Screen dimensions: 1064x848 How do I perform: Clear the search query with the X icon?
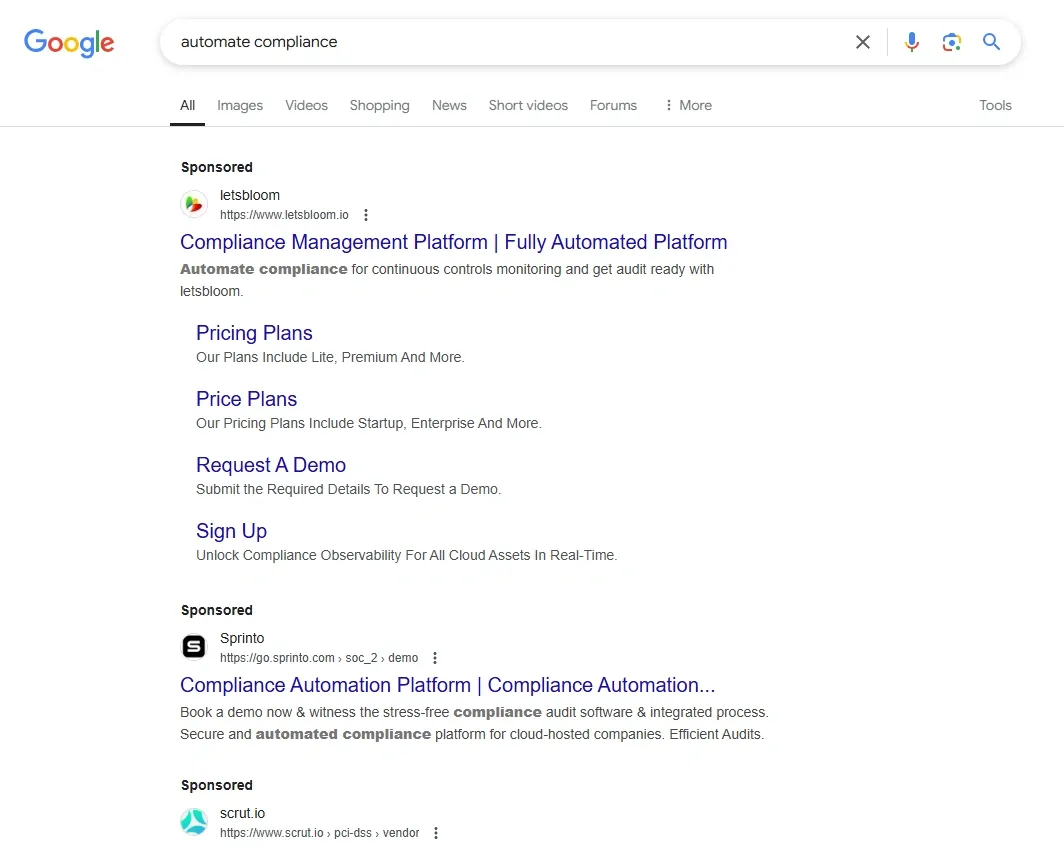click(862, 42)
